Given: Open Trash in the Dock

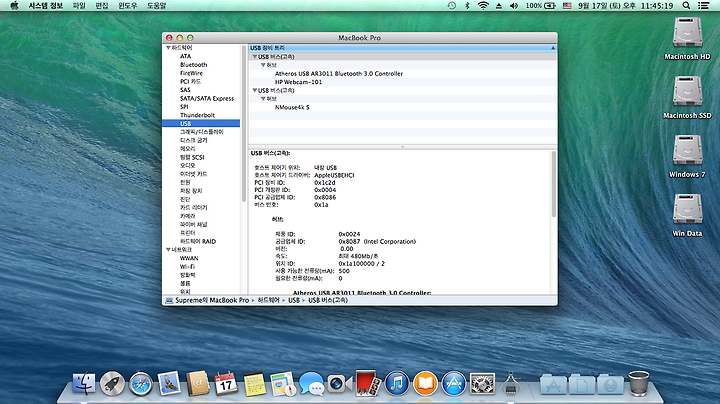Looking at the screenshot, I should tap(639, 383).
